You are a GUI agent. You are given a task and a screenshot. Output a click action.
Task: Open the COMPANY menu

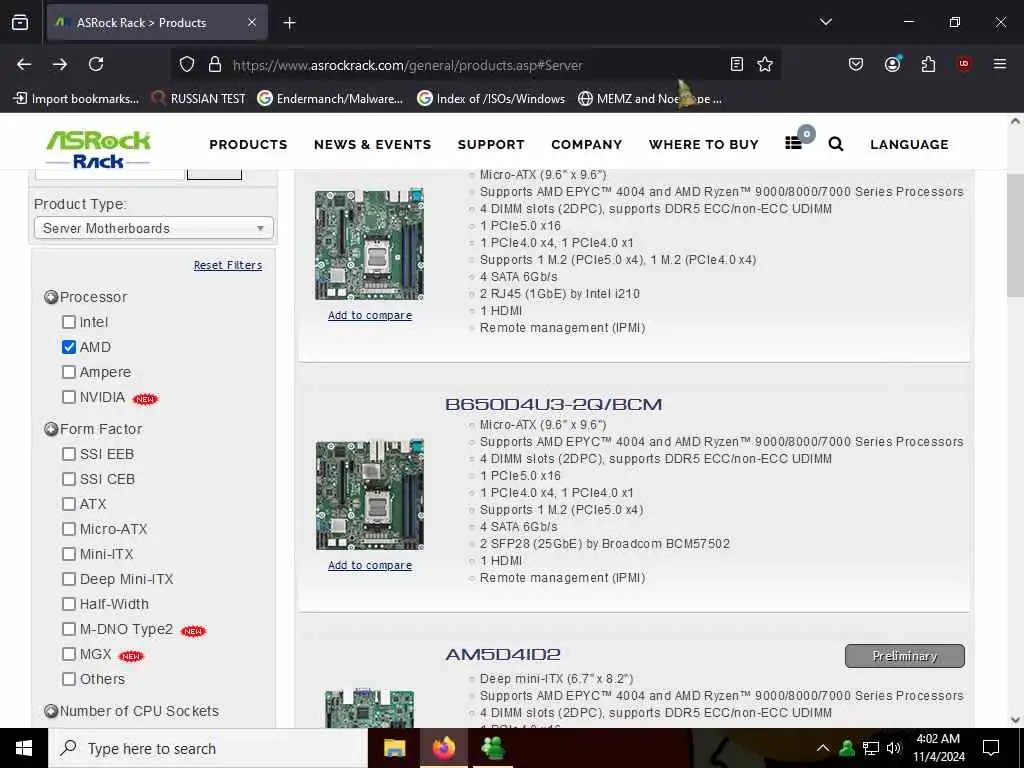(586, 144)
